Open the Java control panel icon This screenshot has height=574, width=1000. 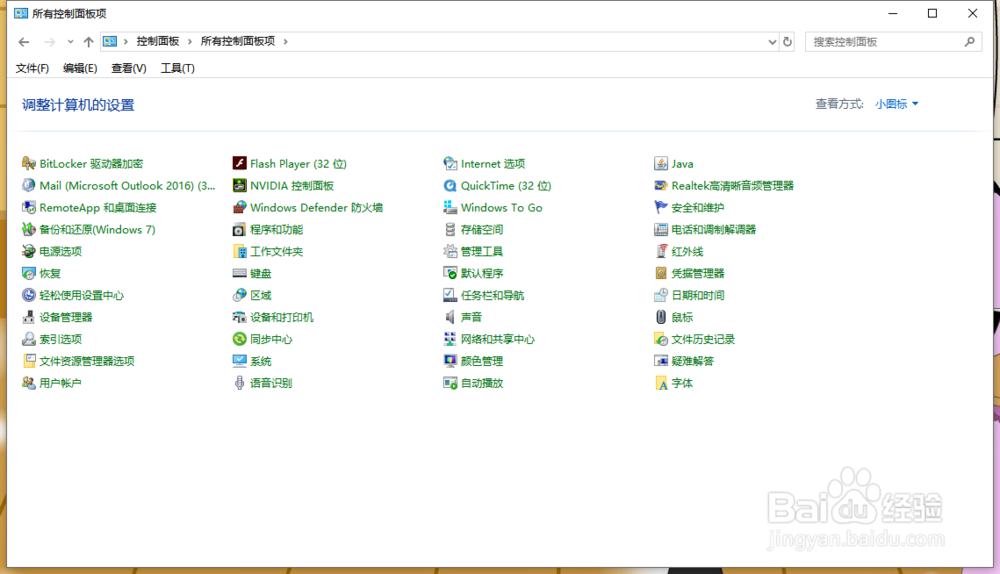pyautogui.click(x=661, y=163)
